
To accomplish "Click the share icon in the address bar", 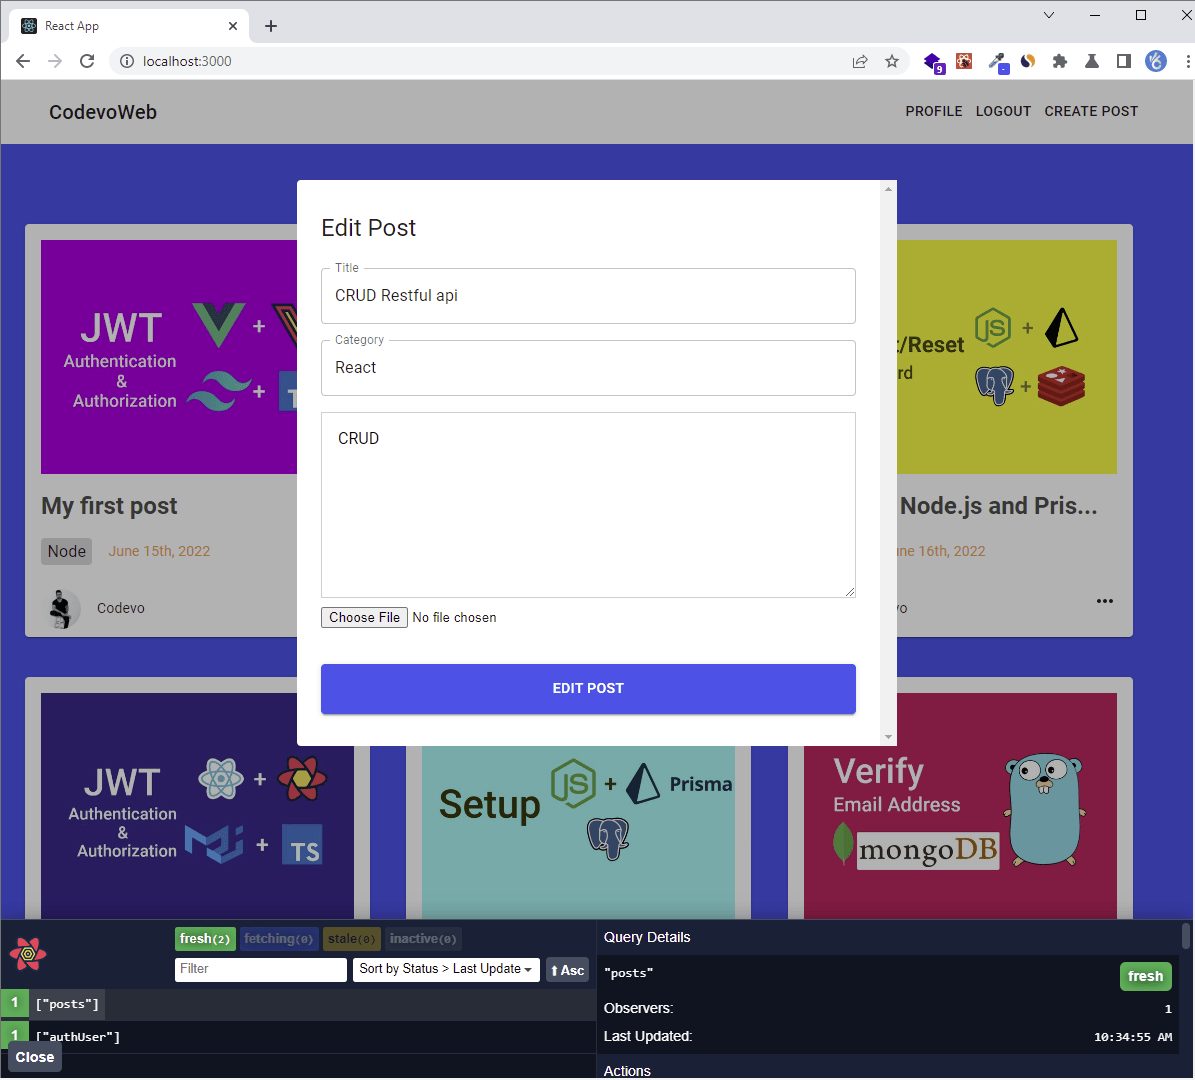I will [860, 61].
